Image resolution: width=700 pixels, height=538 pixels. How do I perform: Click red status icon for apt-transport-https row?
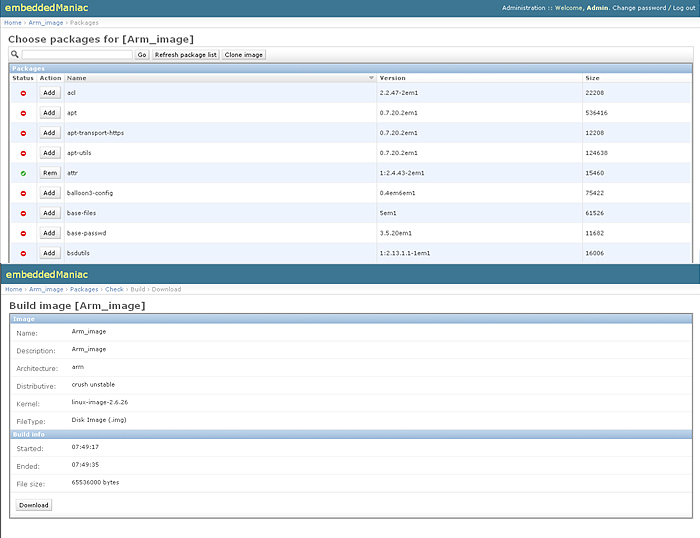point(23,133)
